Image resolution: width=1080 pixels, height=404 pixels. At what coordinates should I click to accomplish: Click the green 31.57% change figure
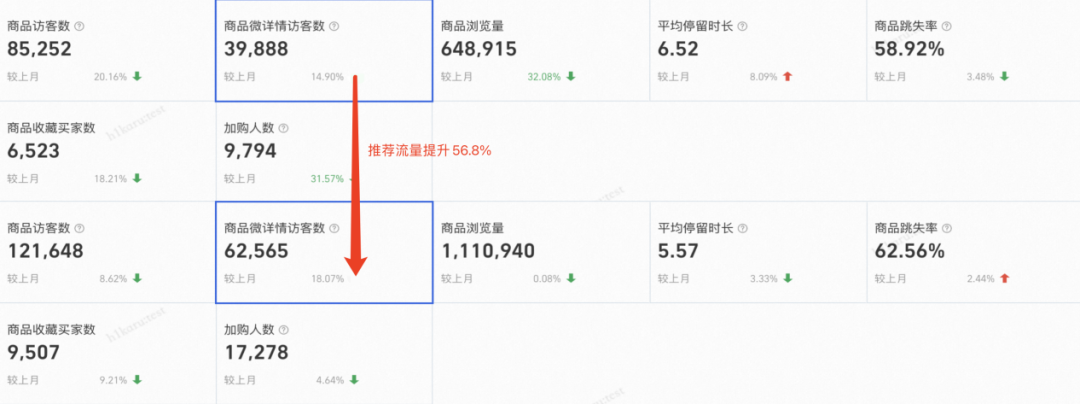(x=327, y=178)
